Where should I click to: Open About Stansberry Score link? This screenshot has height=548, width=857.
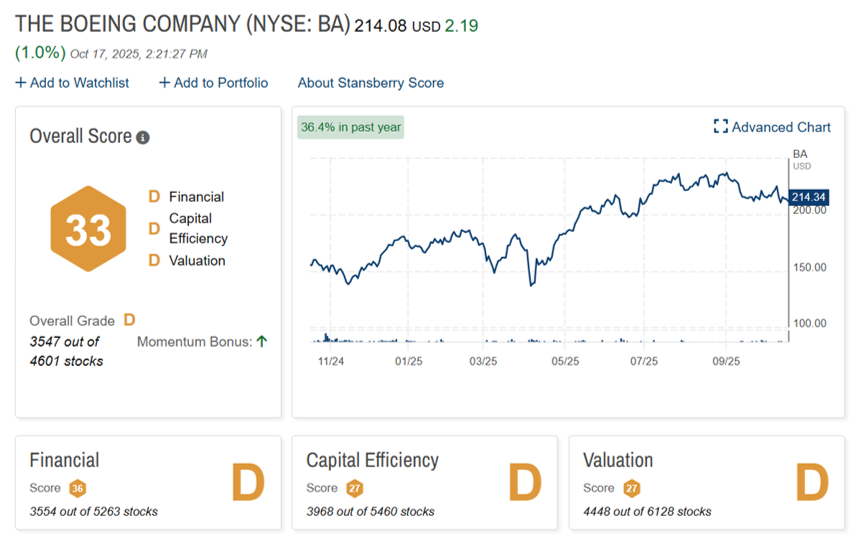pos(370,83)
